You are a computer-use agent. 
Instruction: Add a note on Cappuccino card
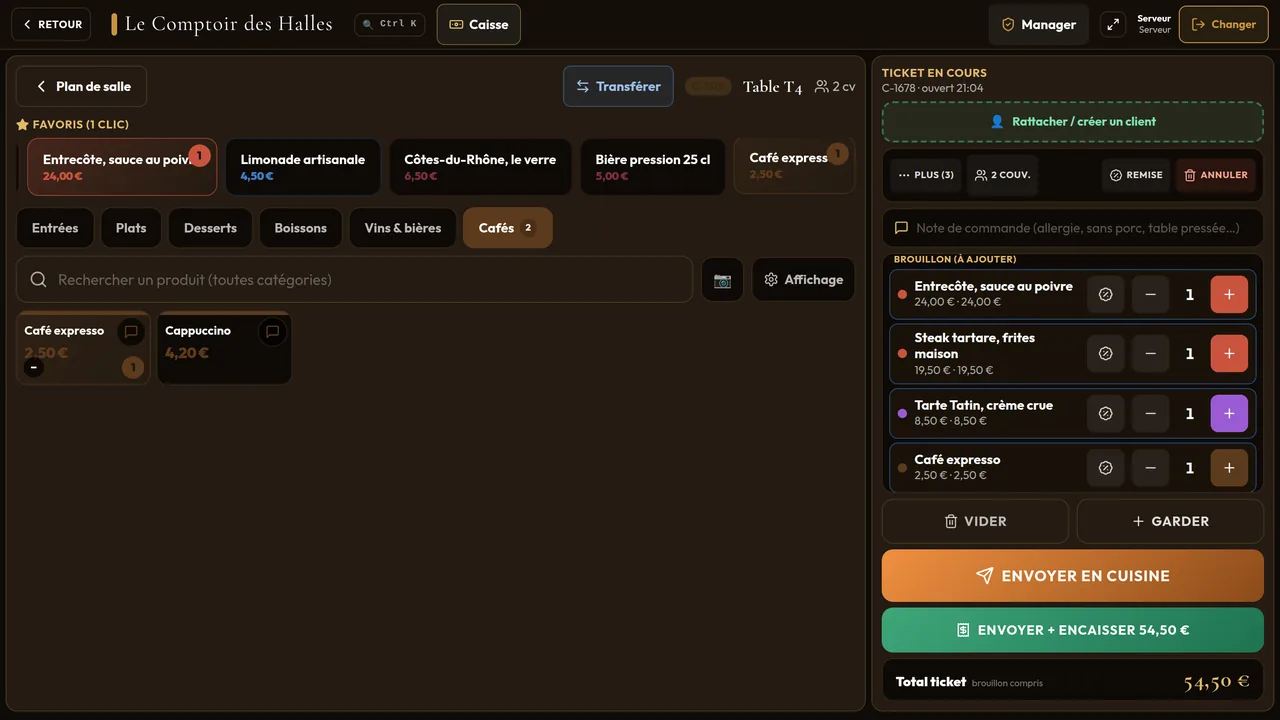[x=272, y=332]
